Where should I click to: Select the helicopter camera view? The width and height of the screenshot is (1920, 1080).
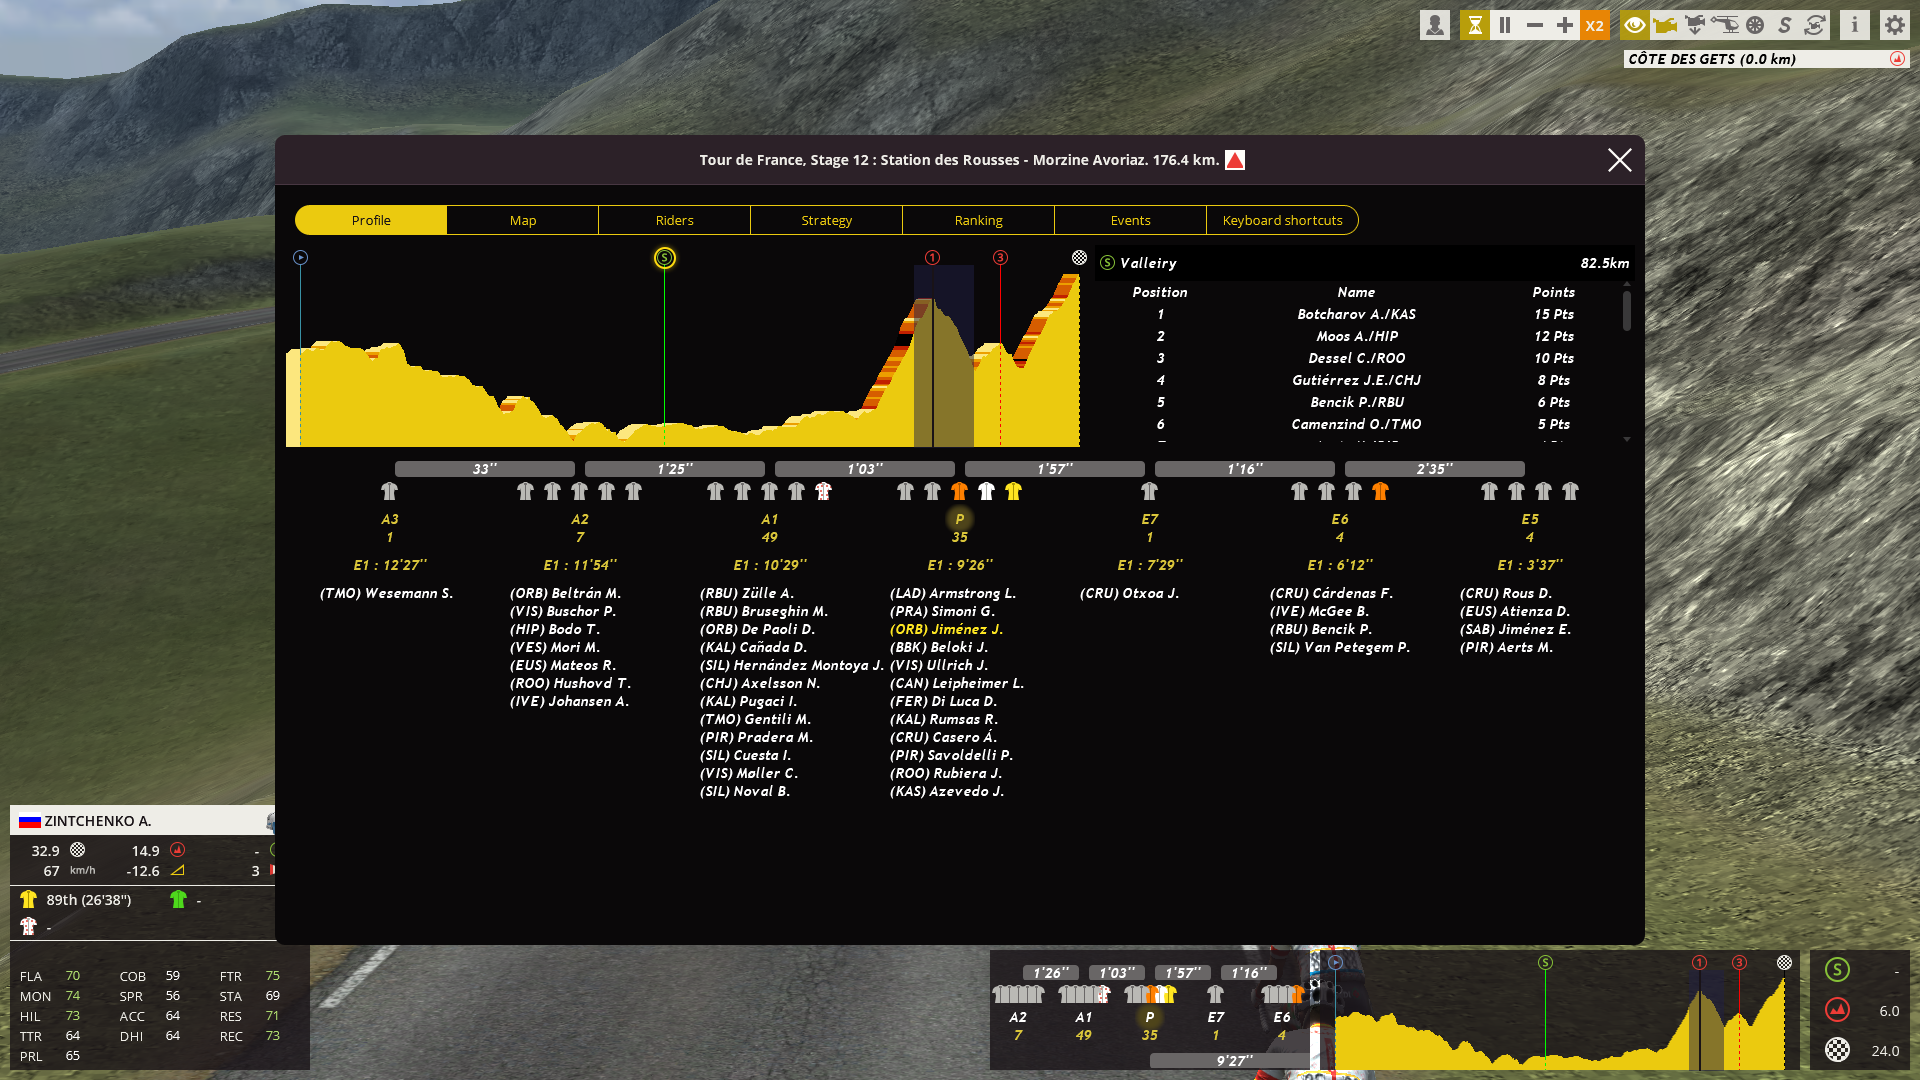click(1725, 25)
